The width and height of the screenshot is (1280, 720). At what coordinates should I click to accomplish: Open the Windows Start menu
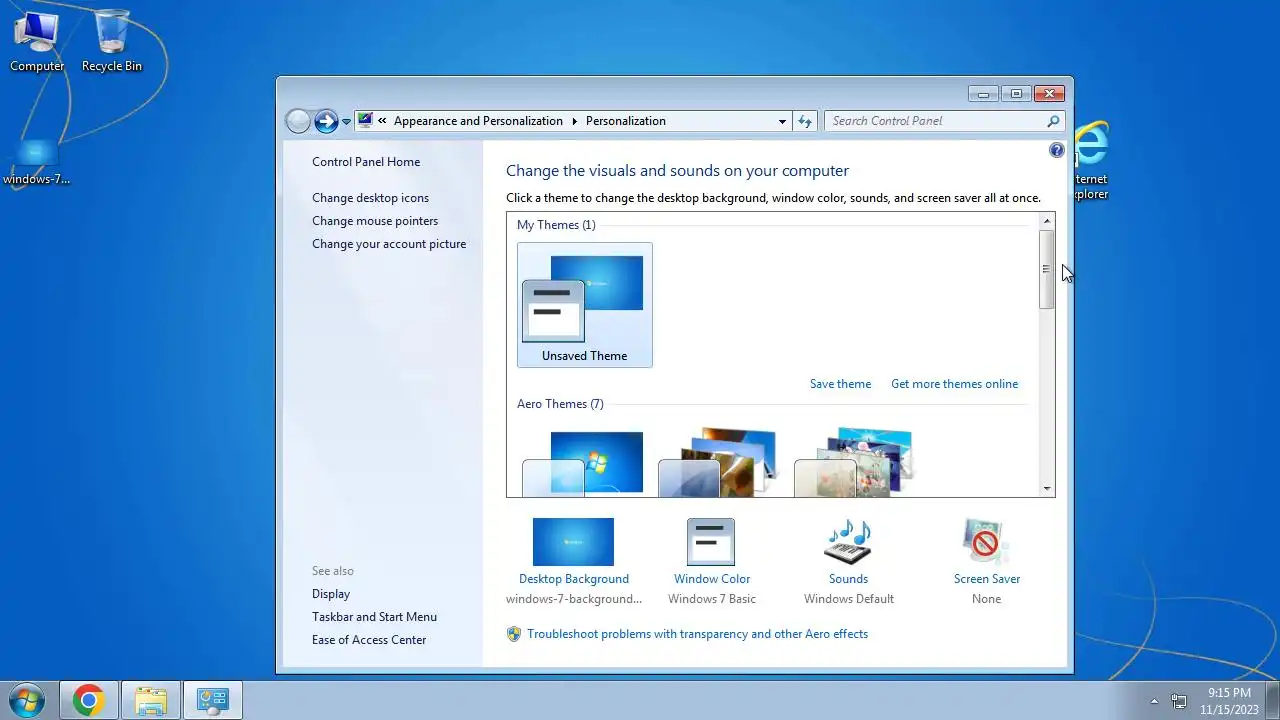[26, 700]
